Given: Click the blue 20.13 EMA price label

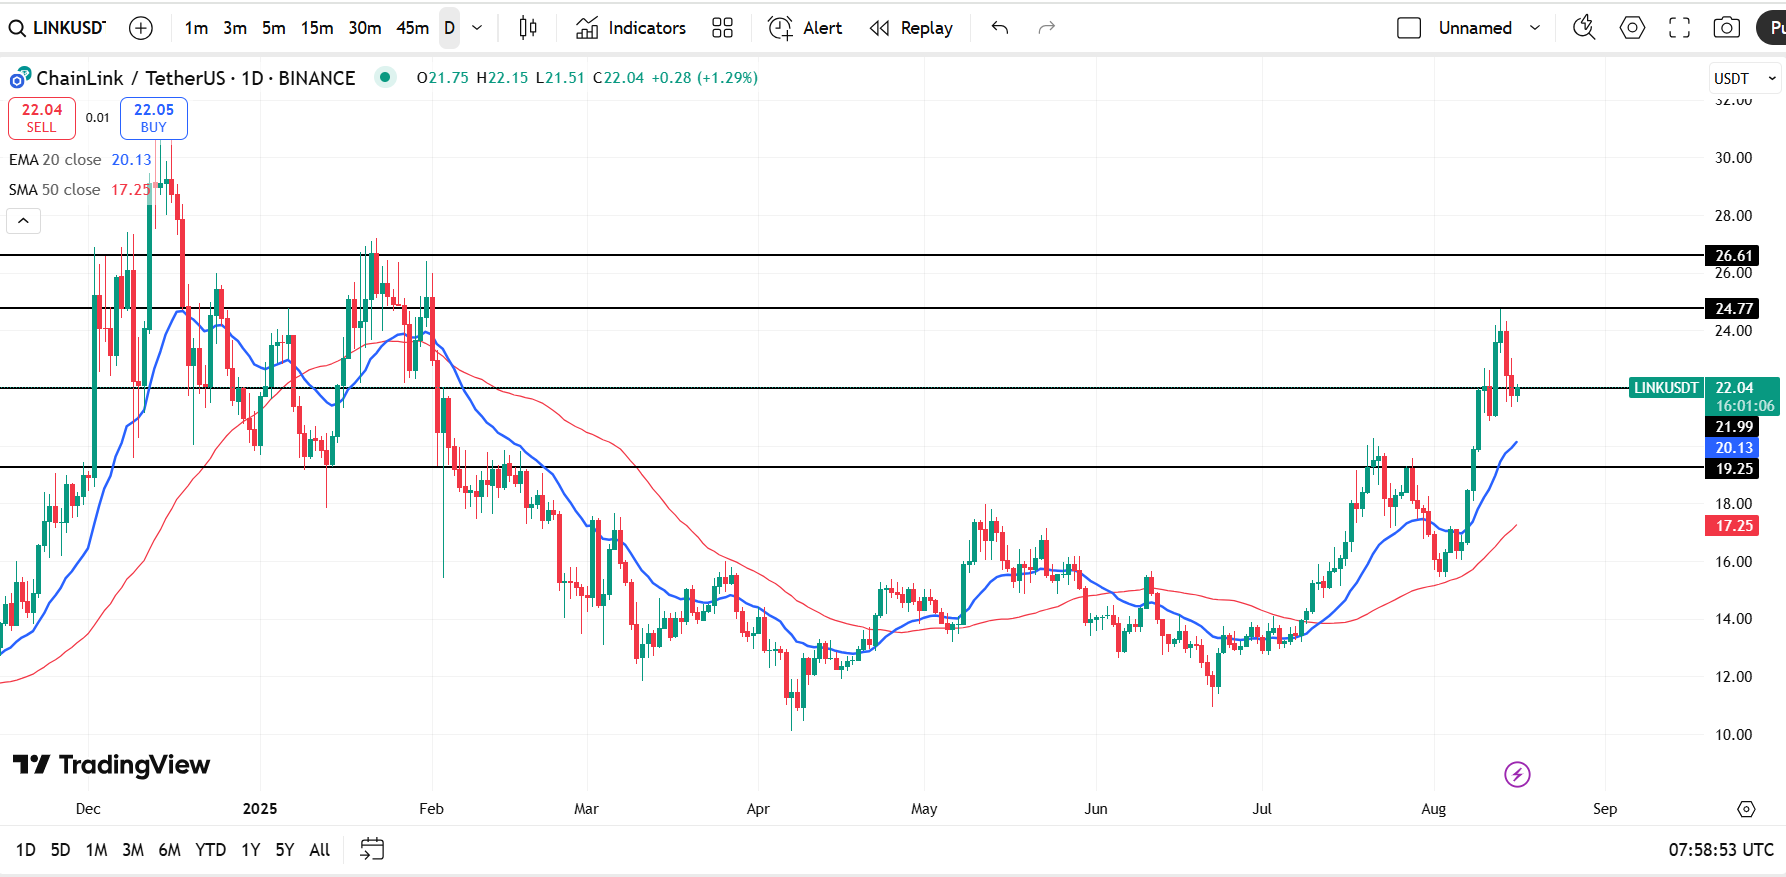Looking at the screenshot, I should (1733, 448).
